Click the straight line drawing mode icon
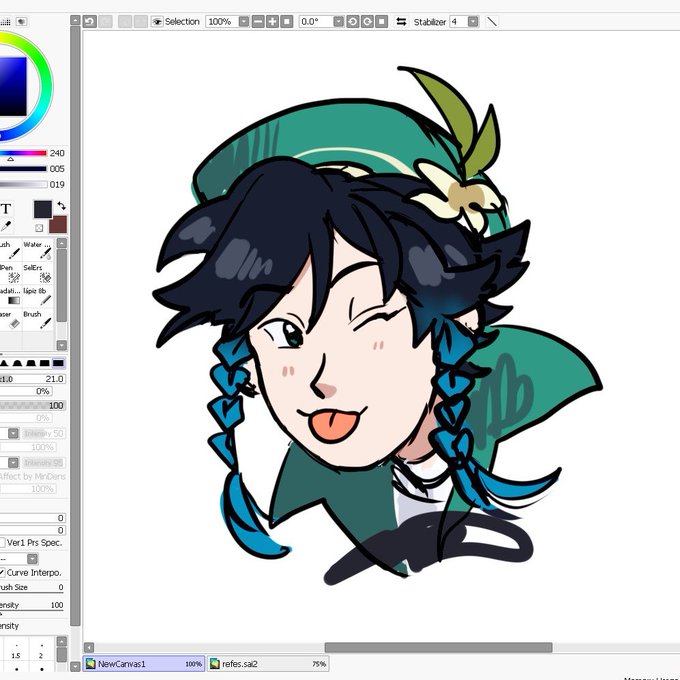 [492, 22]
